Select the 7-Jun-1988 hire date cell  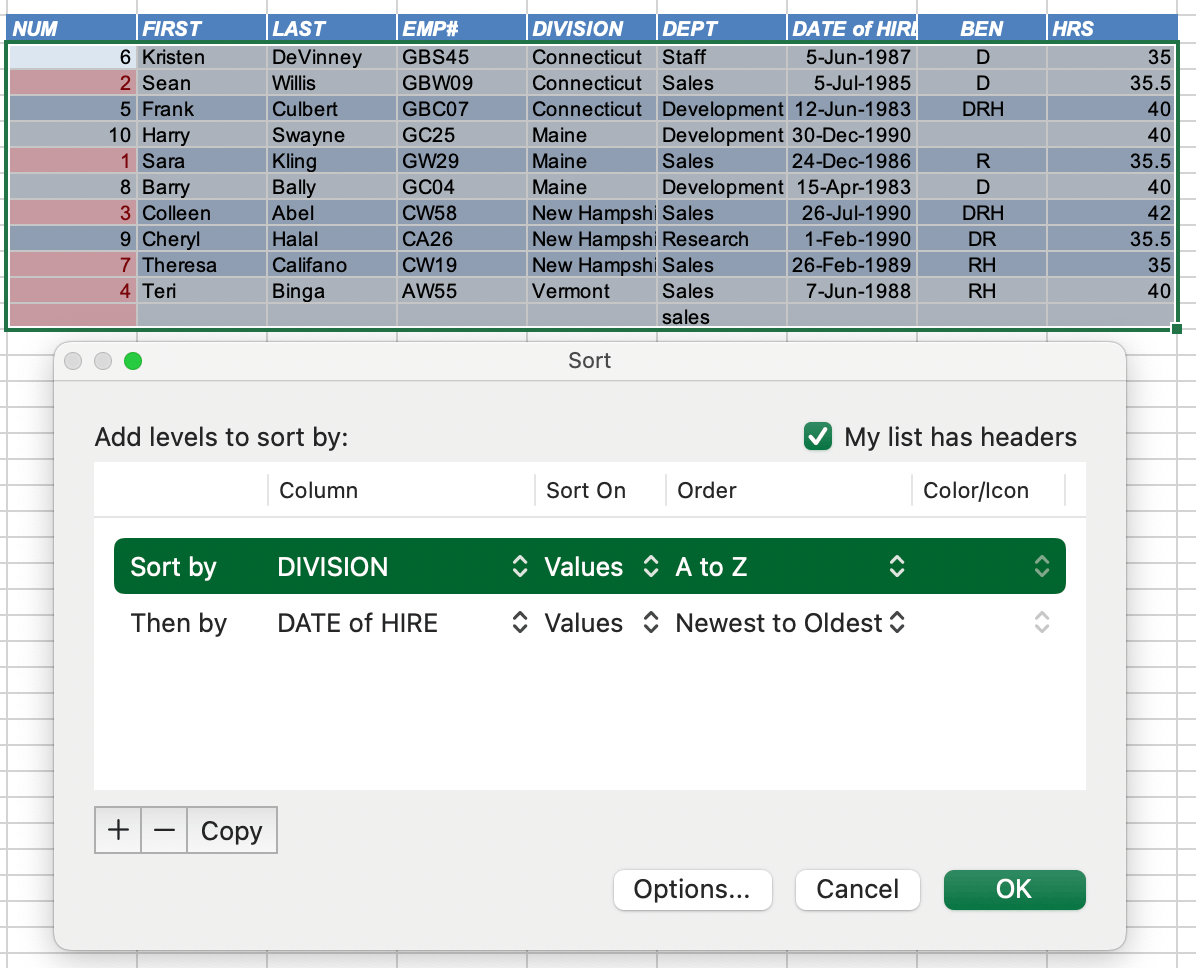coord(852,291)
